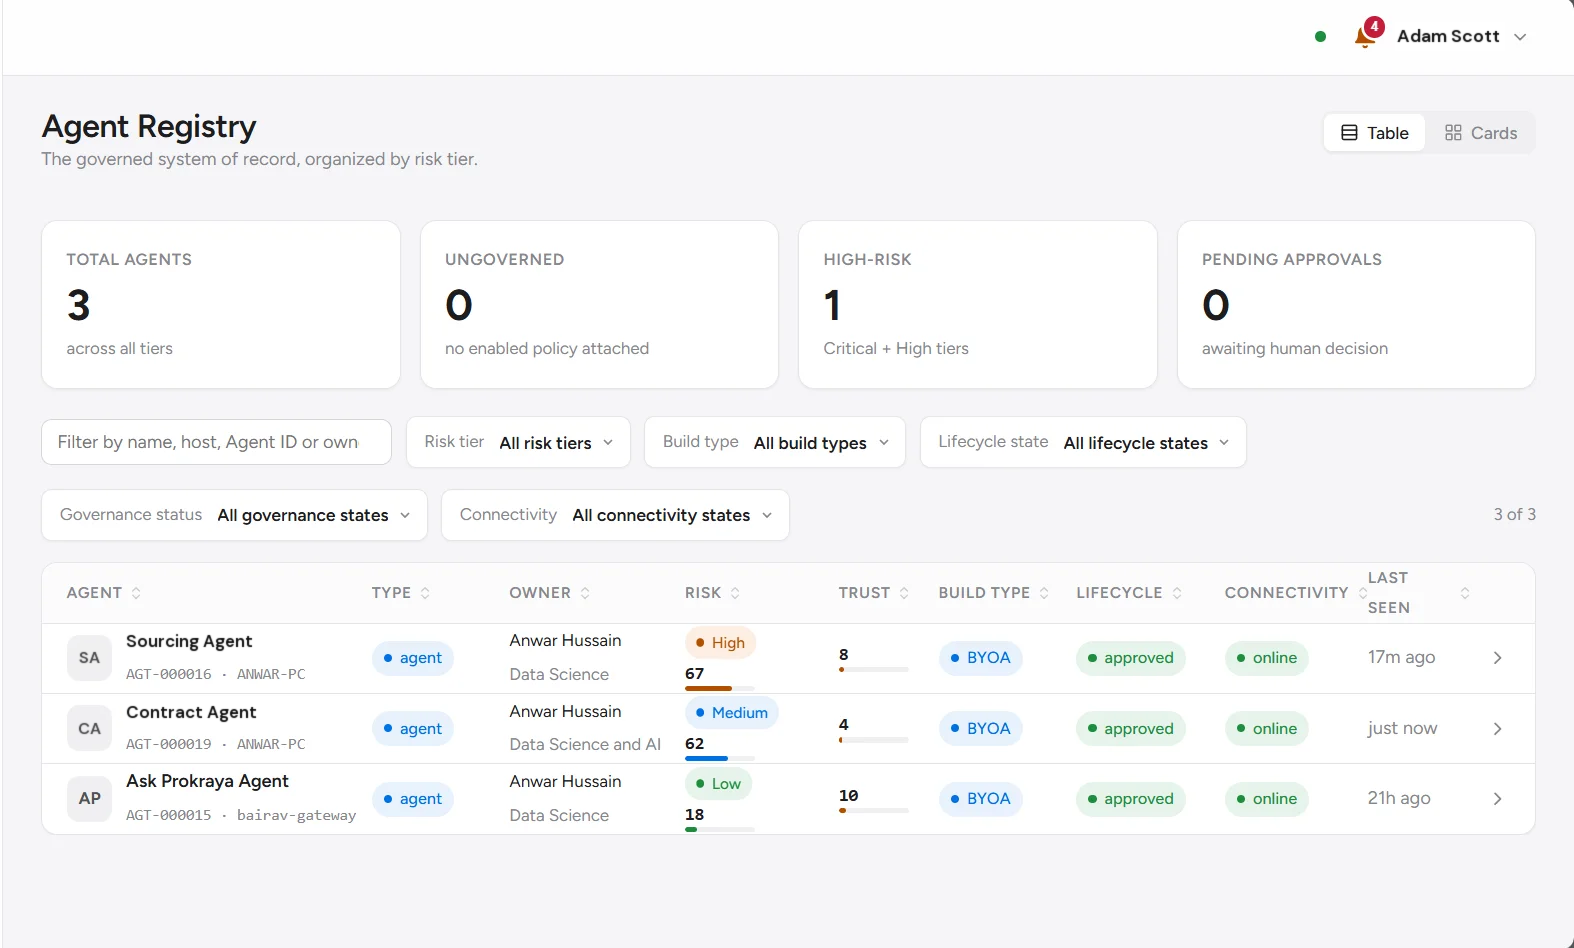The height and width of the screenshot is (948, 1574).
Task: Sort by the RISK column
Action: (712, 593)
